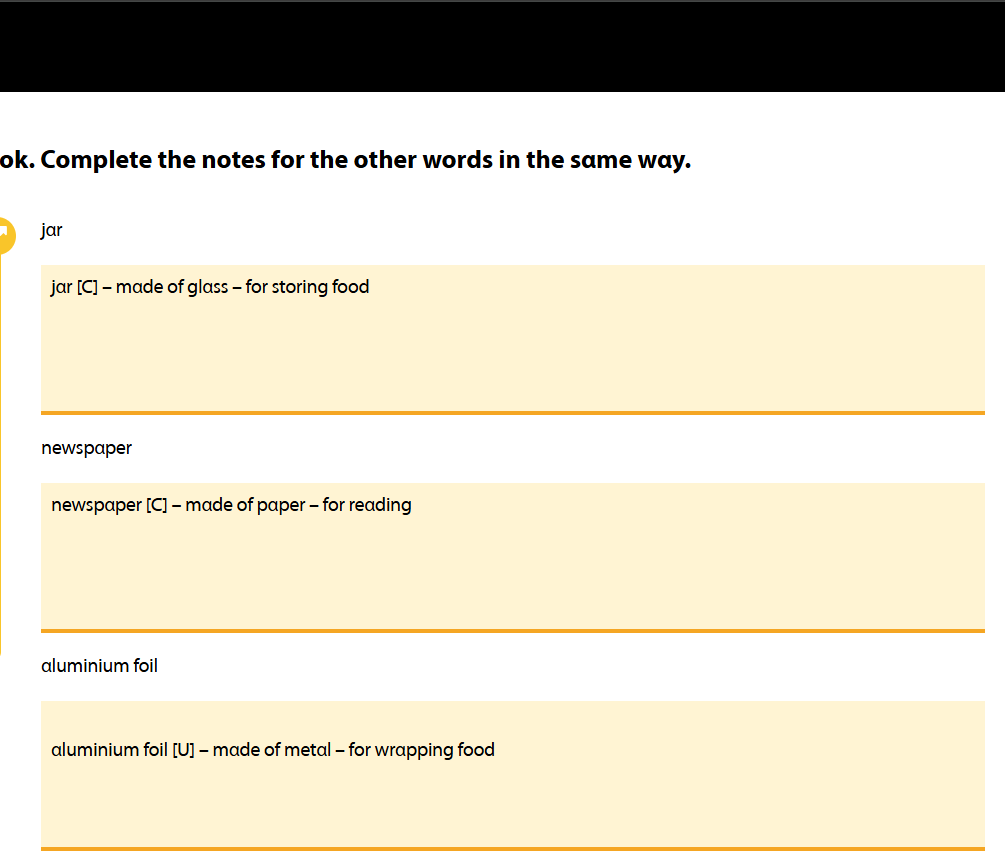1005x865 pixels.
Task: Click "[C]" in the jar note
Action: pos(87,288)
